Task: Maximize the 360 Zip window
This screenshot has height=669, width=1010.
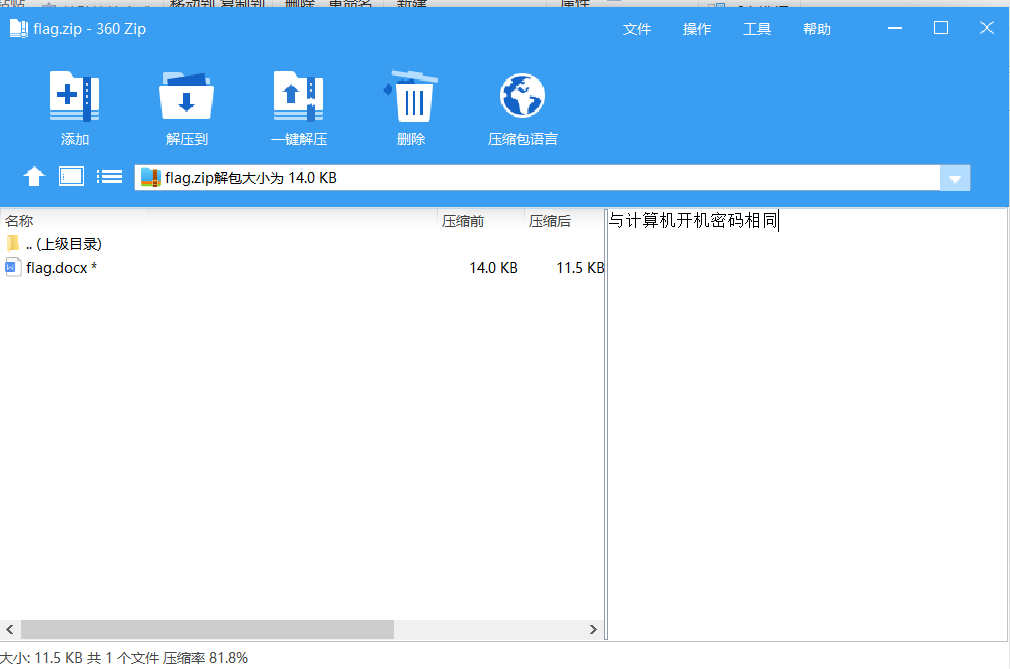Action: (940, 28)
